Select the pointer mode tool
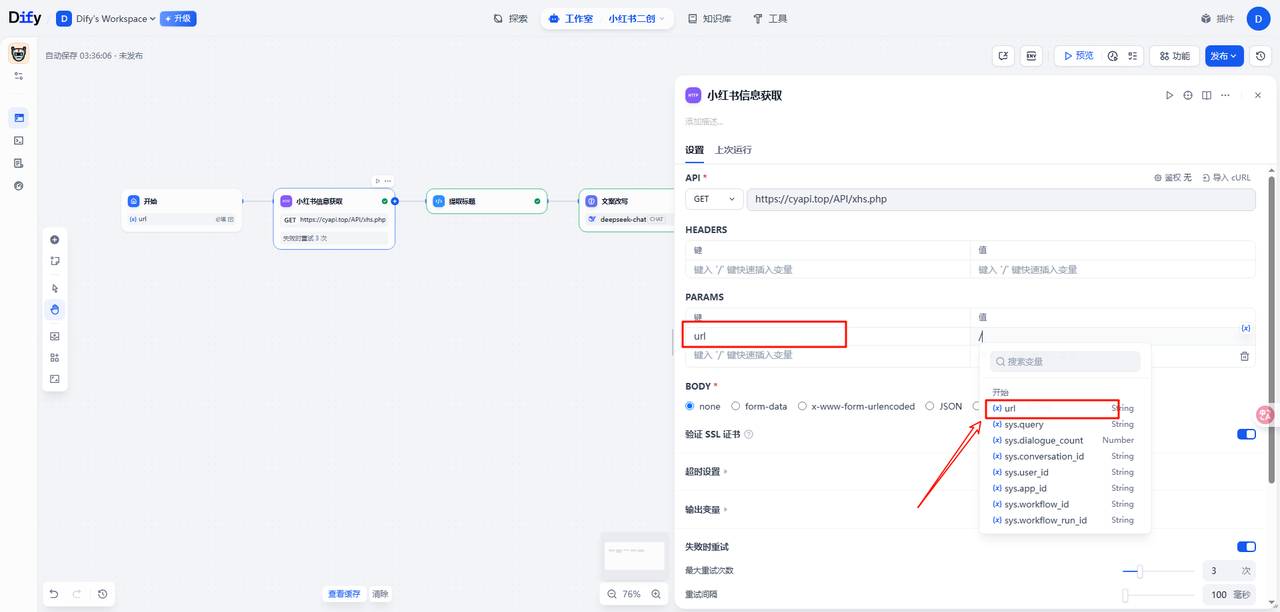 coord(54,288)
